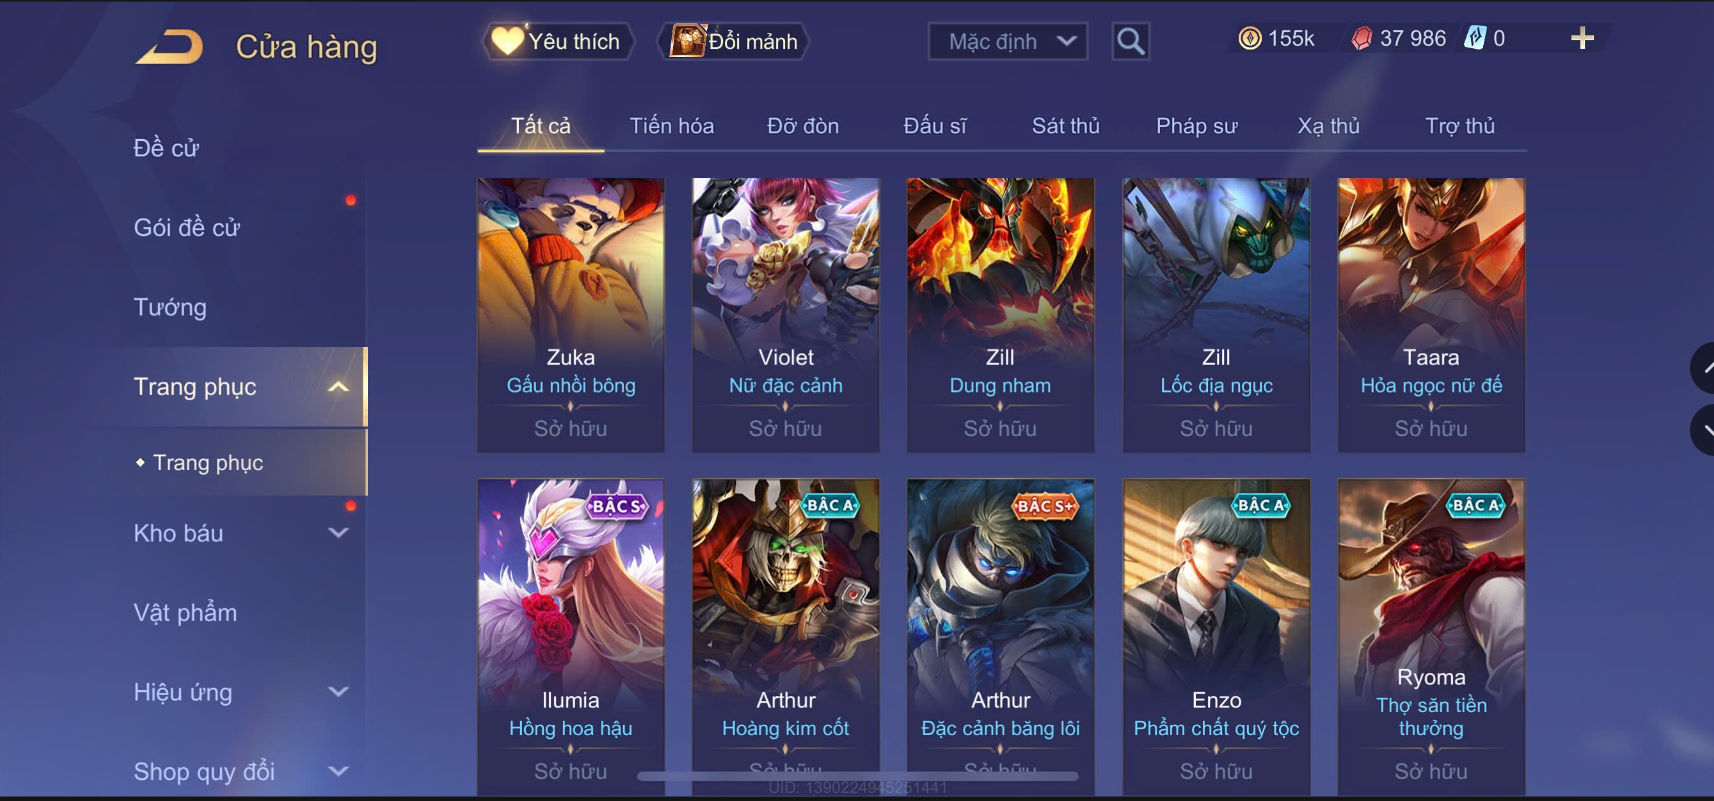Tap the red gem currency icon
Screen dimensions: 1714x801
[x=1362, y=39]
